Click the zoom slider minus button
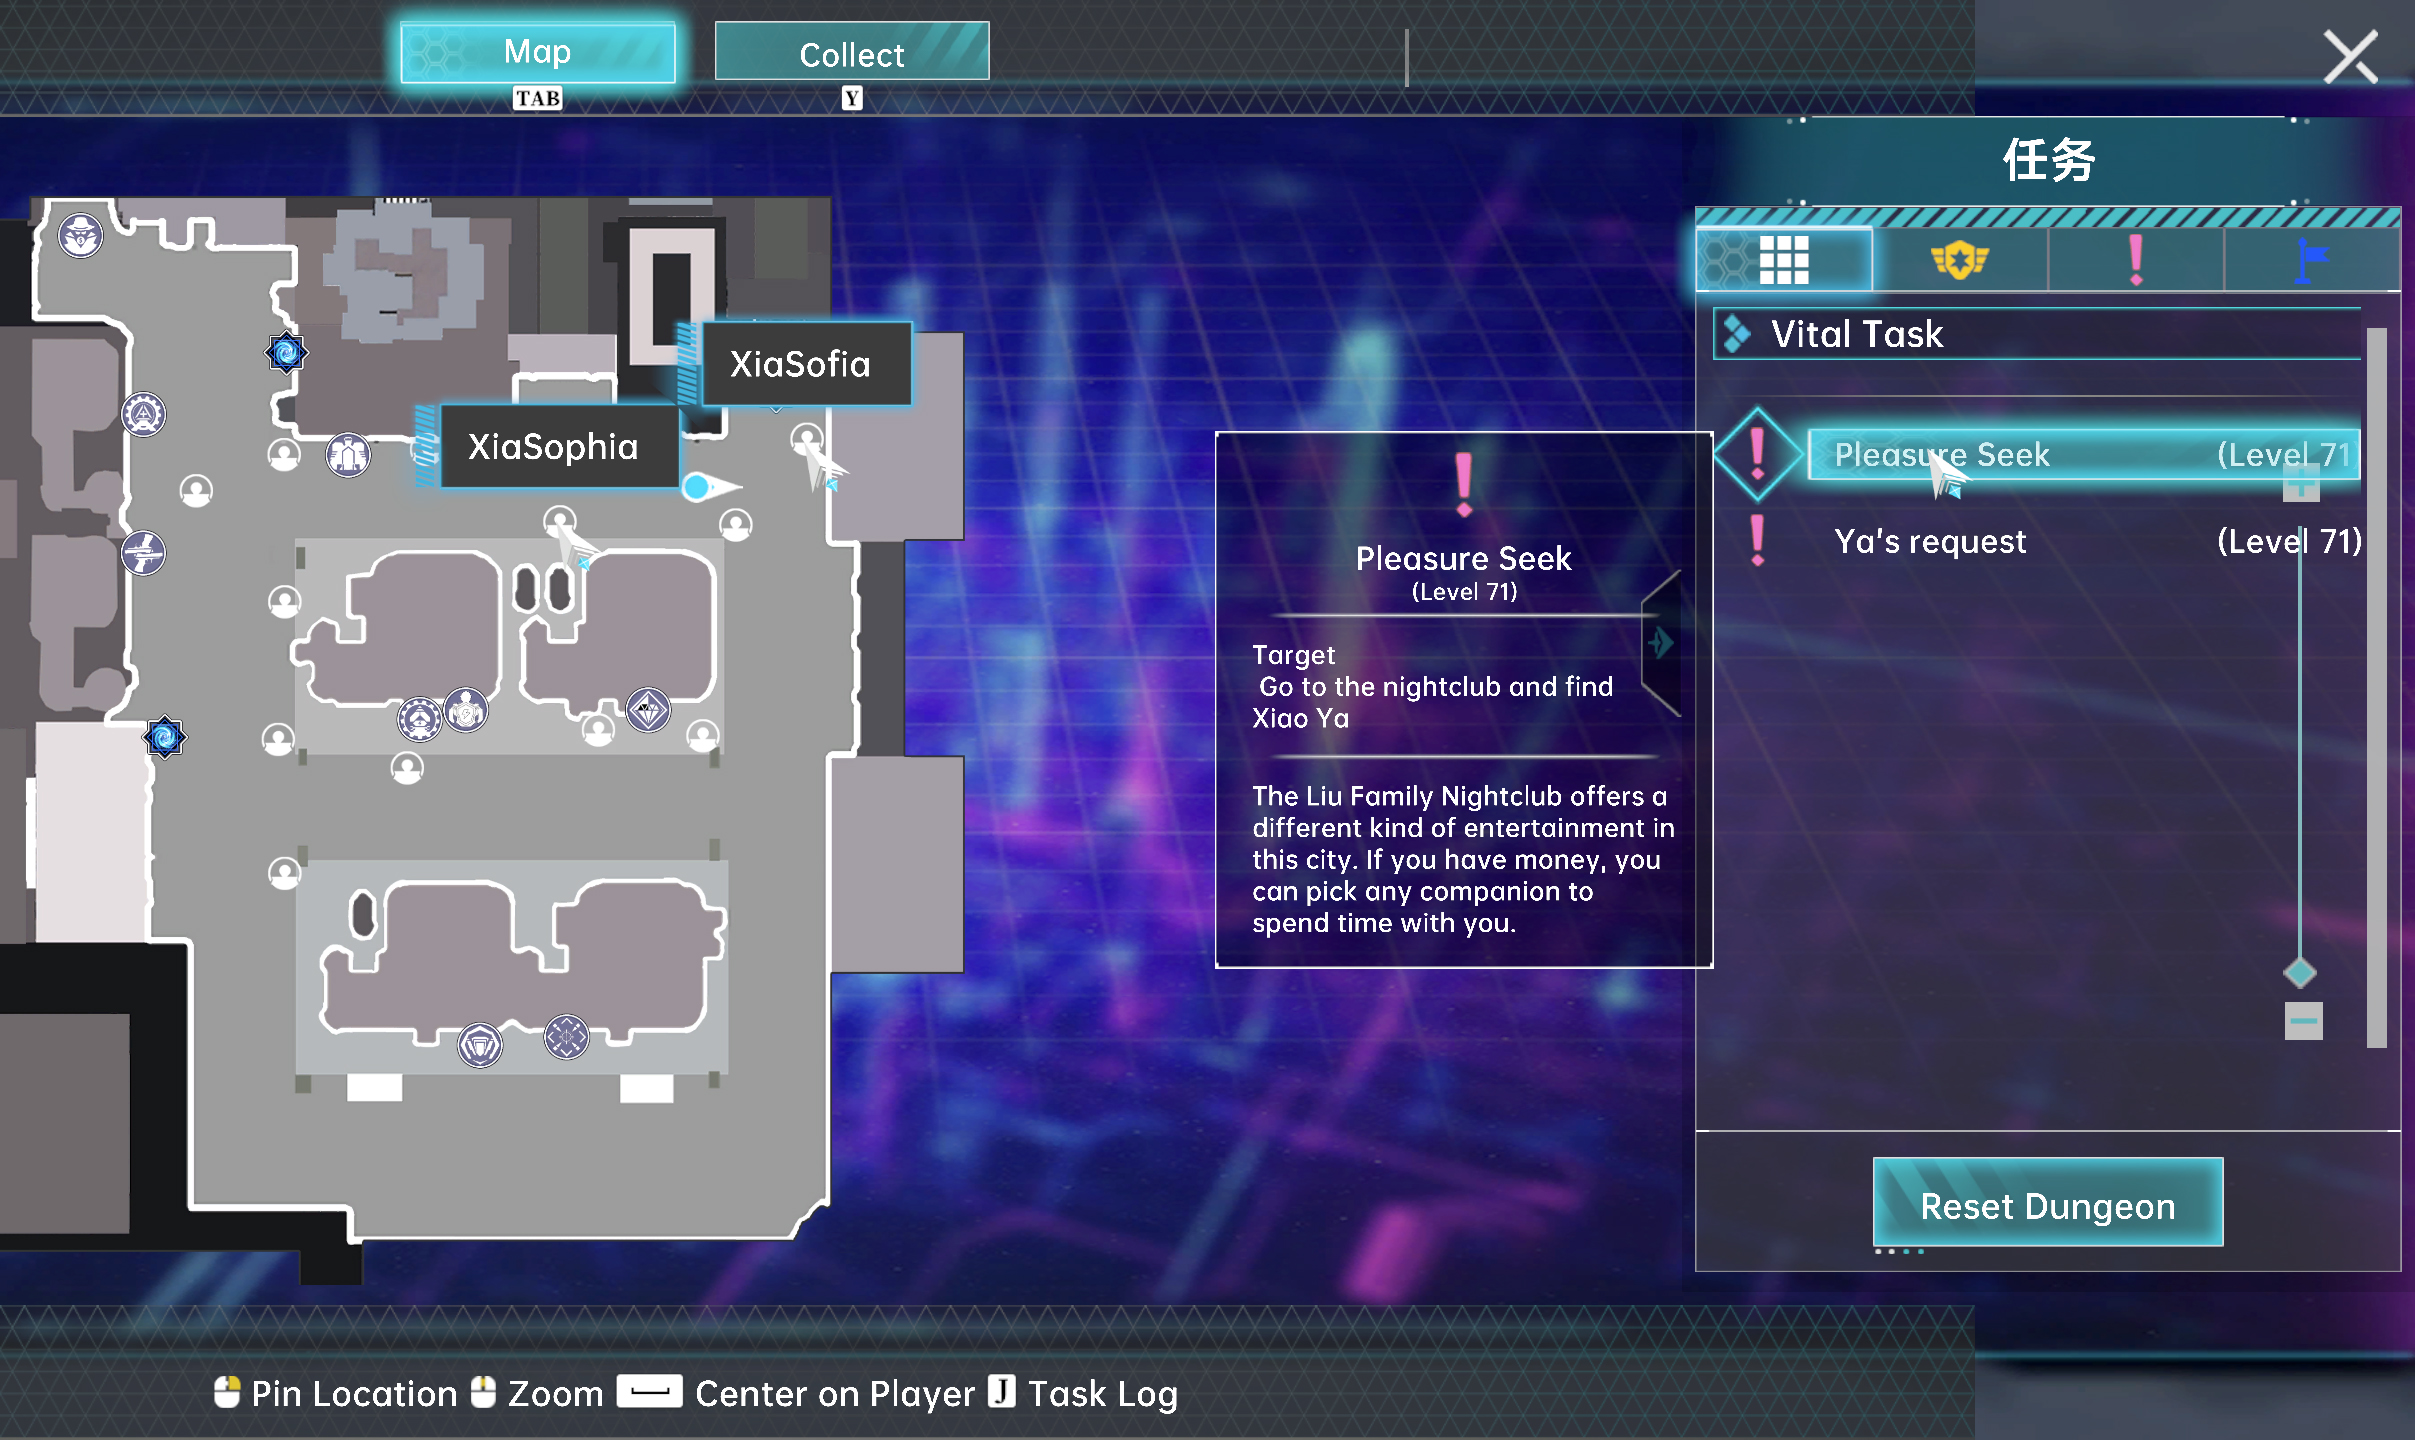Image resolution: width=2415 pixels, height=1440 pixels. click(x=2303, y=1021)
